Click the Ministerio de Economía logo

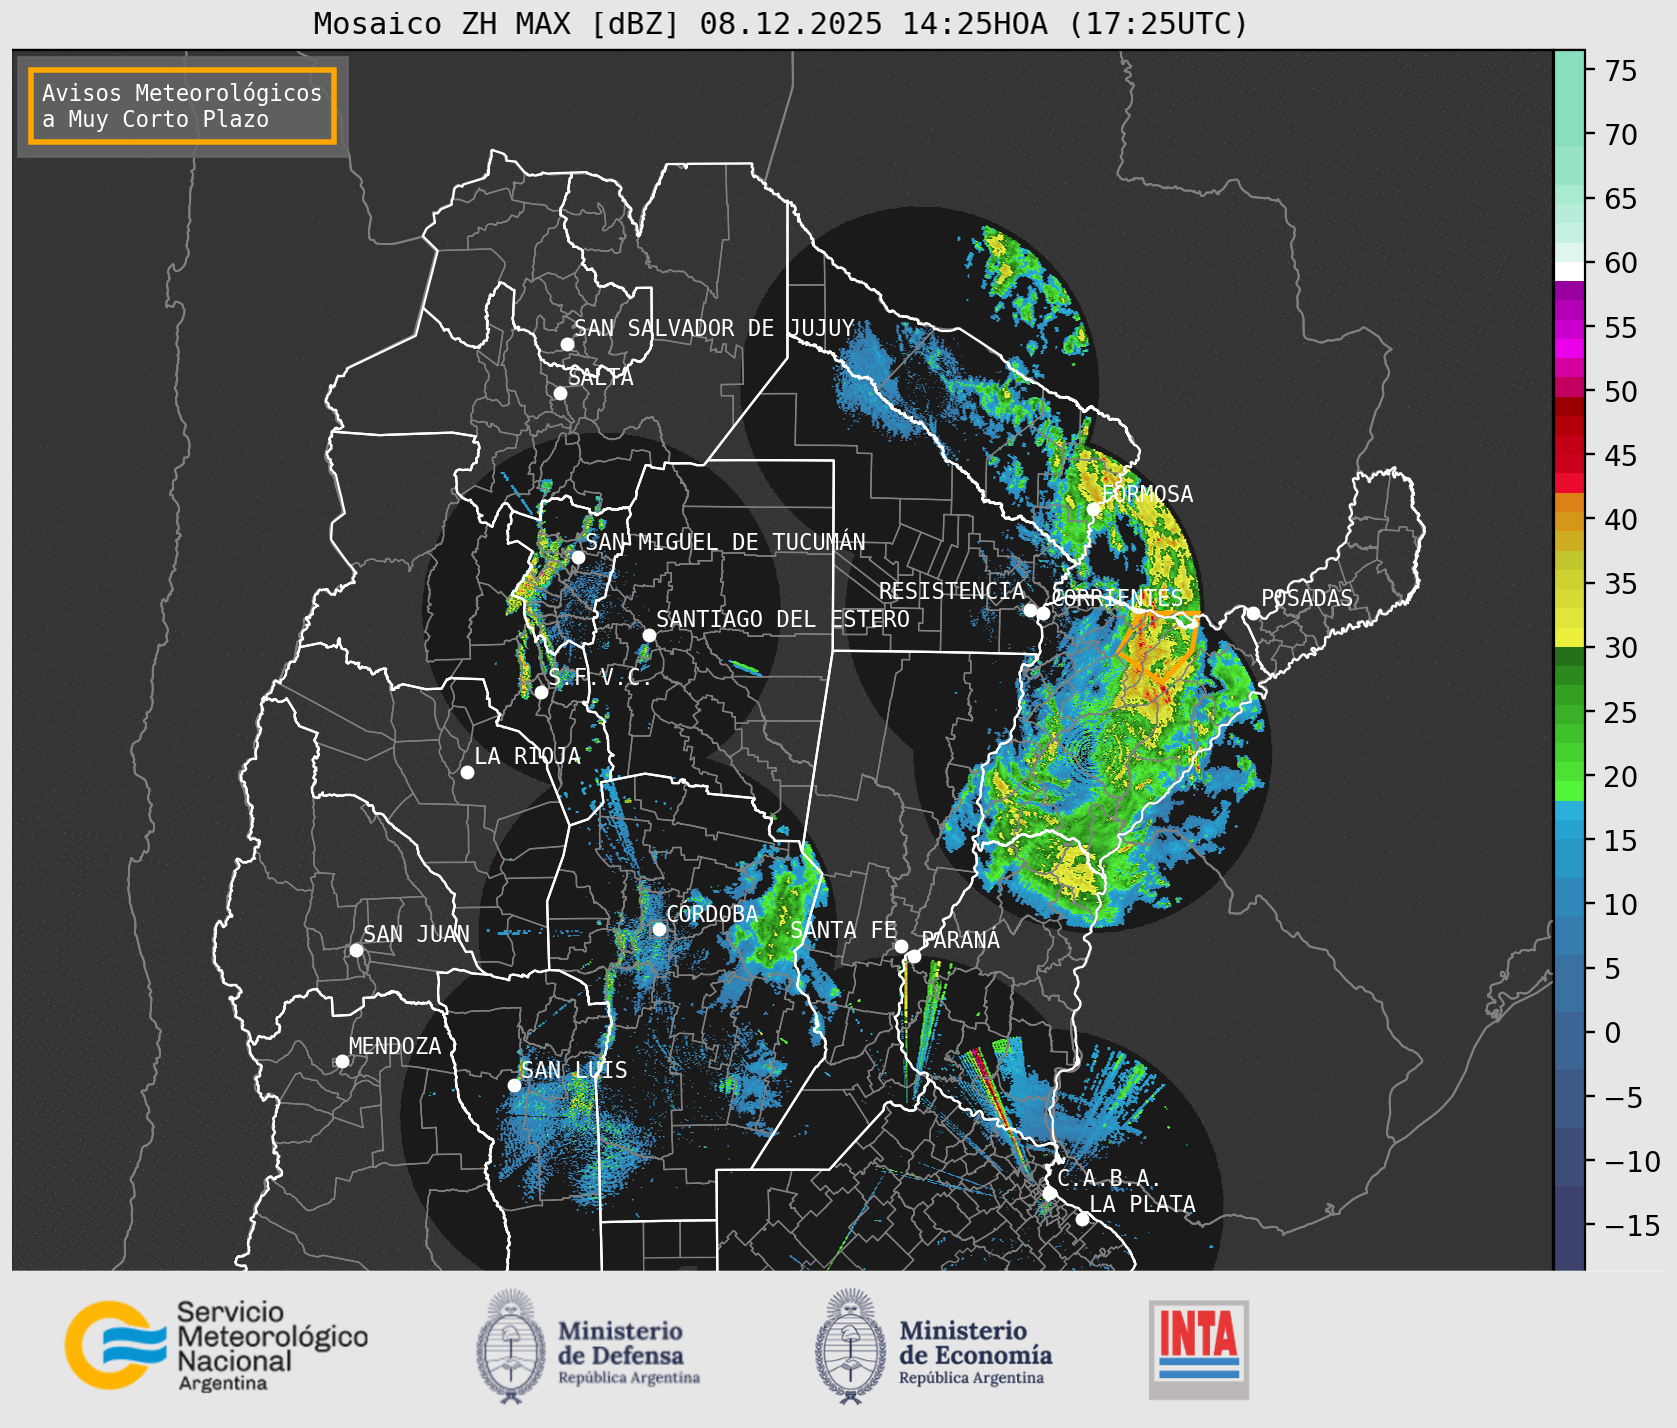pyautogui.click(x=934, y=1346)
